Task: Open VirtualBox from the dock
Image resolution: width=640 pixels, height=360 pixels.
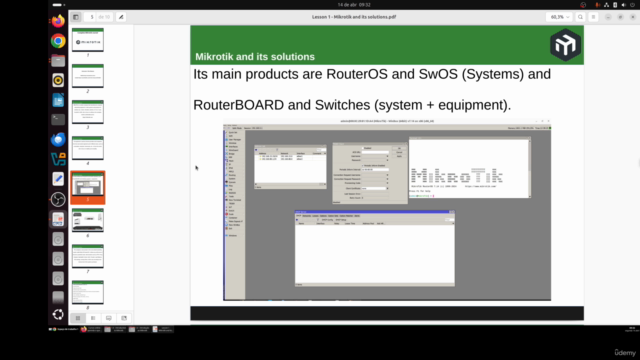Action: 58,160
